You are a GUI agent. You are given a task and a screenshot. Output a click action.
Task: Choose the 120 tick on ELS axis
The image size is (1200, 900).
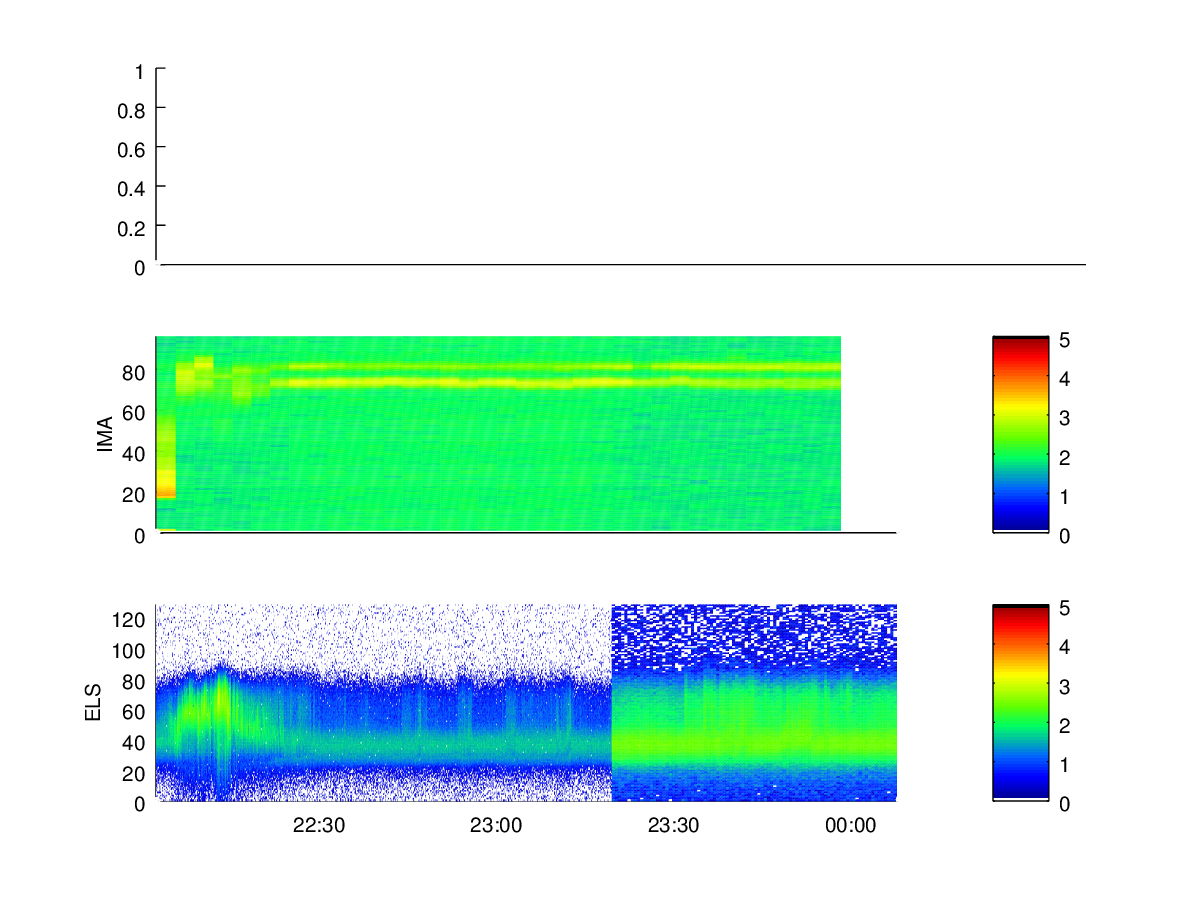point(131,620)
